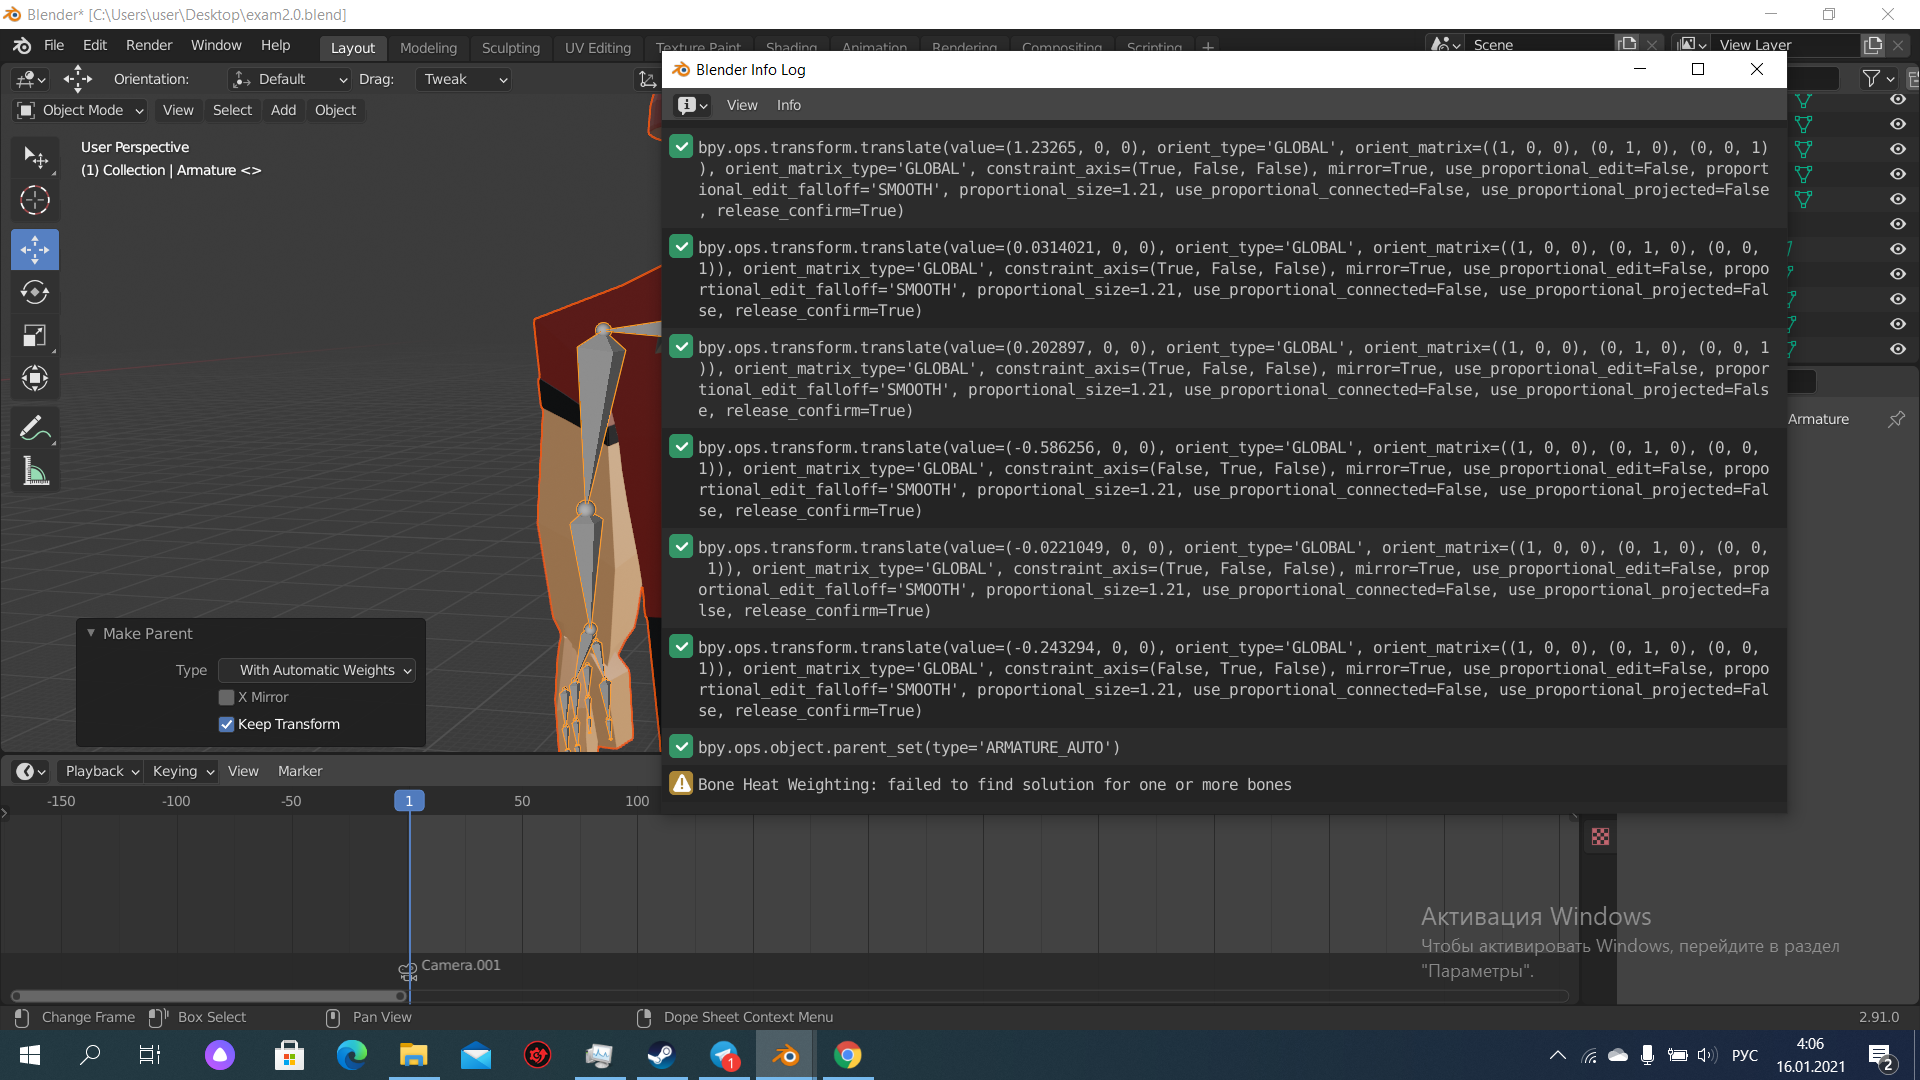1920x1080 pixels.
Task: Open the Add menu in viewport header
Action: point(283,110)
